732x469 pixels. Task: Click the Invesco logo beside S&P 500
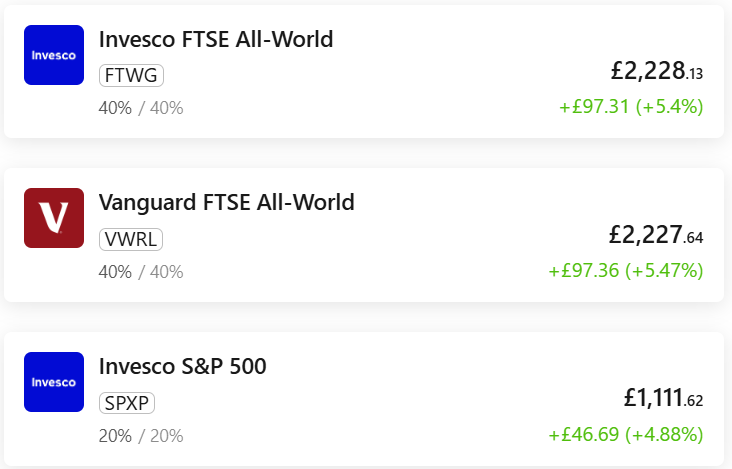(54, 382)
